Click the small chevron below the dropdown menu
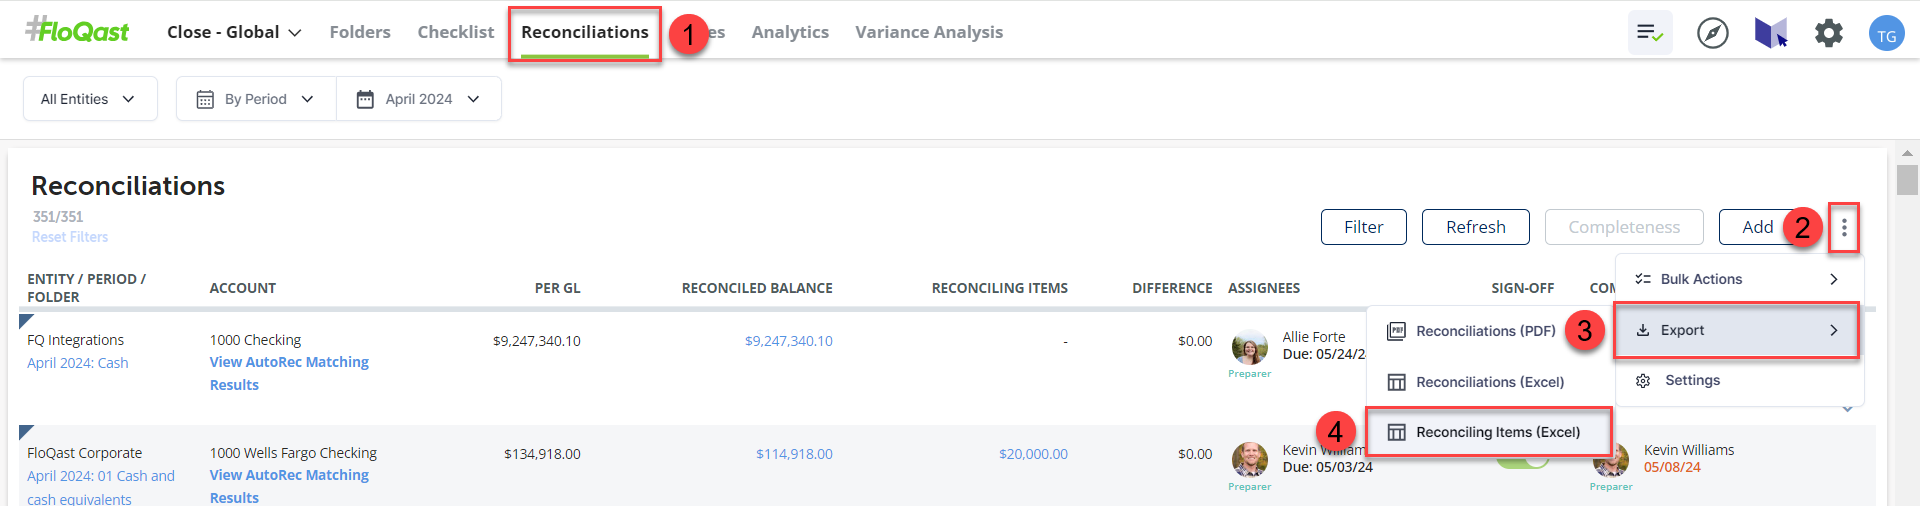The image size is (1920, 506). 1848,409
